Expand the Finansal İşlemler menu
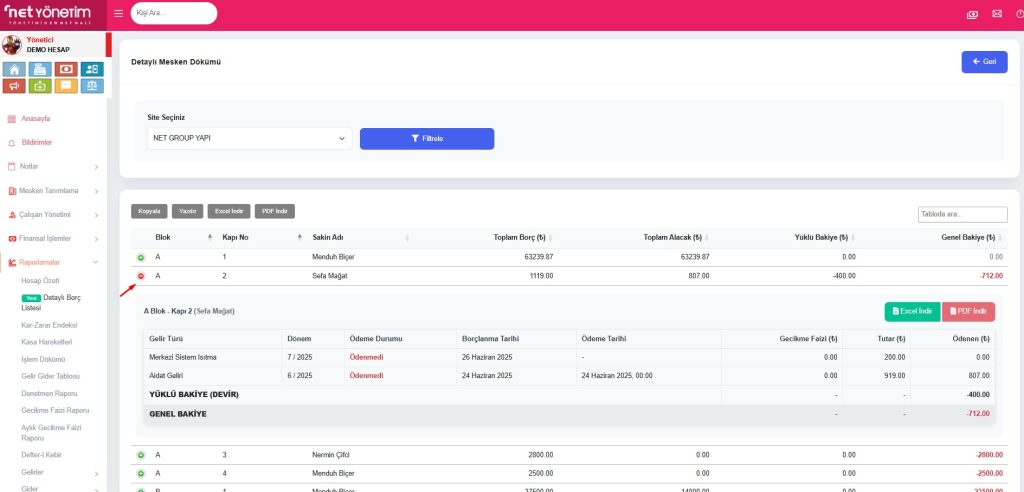Viewport: 1024px width, 492px height. [x=52, y=239]
